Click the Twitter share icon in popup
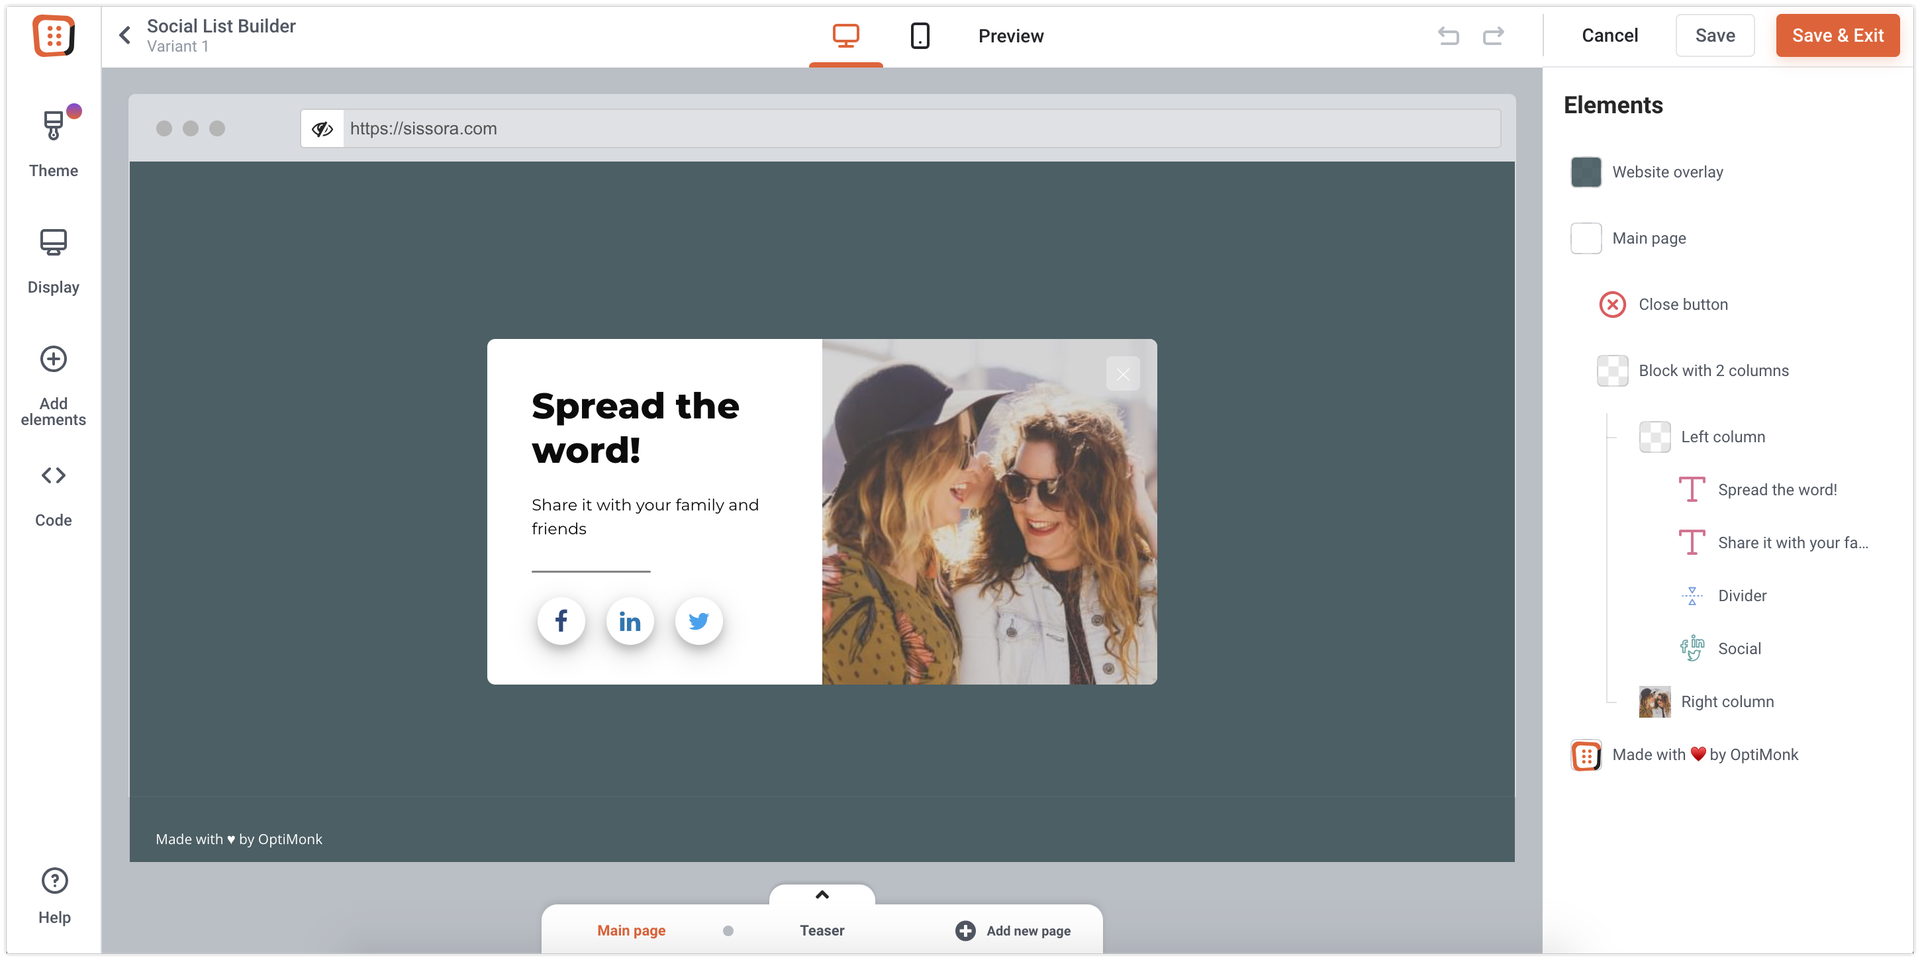Viewport: 1920px width, 960px height. [698, 621]
